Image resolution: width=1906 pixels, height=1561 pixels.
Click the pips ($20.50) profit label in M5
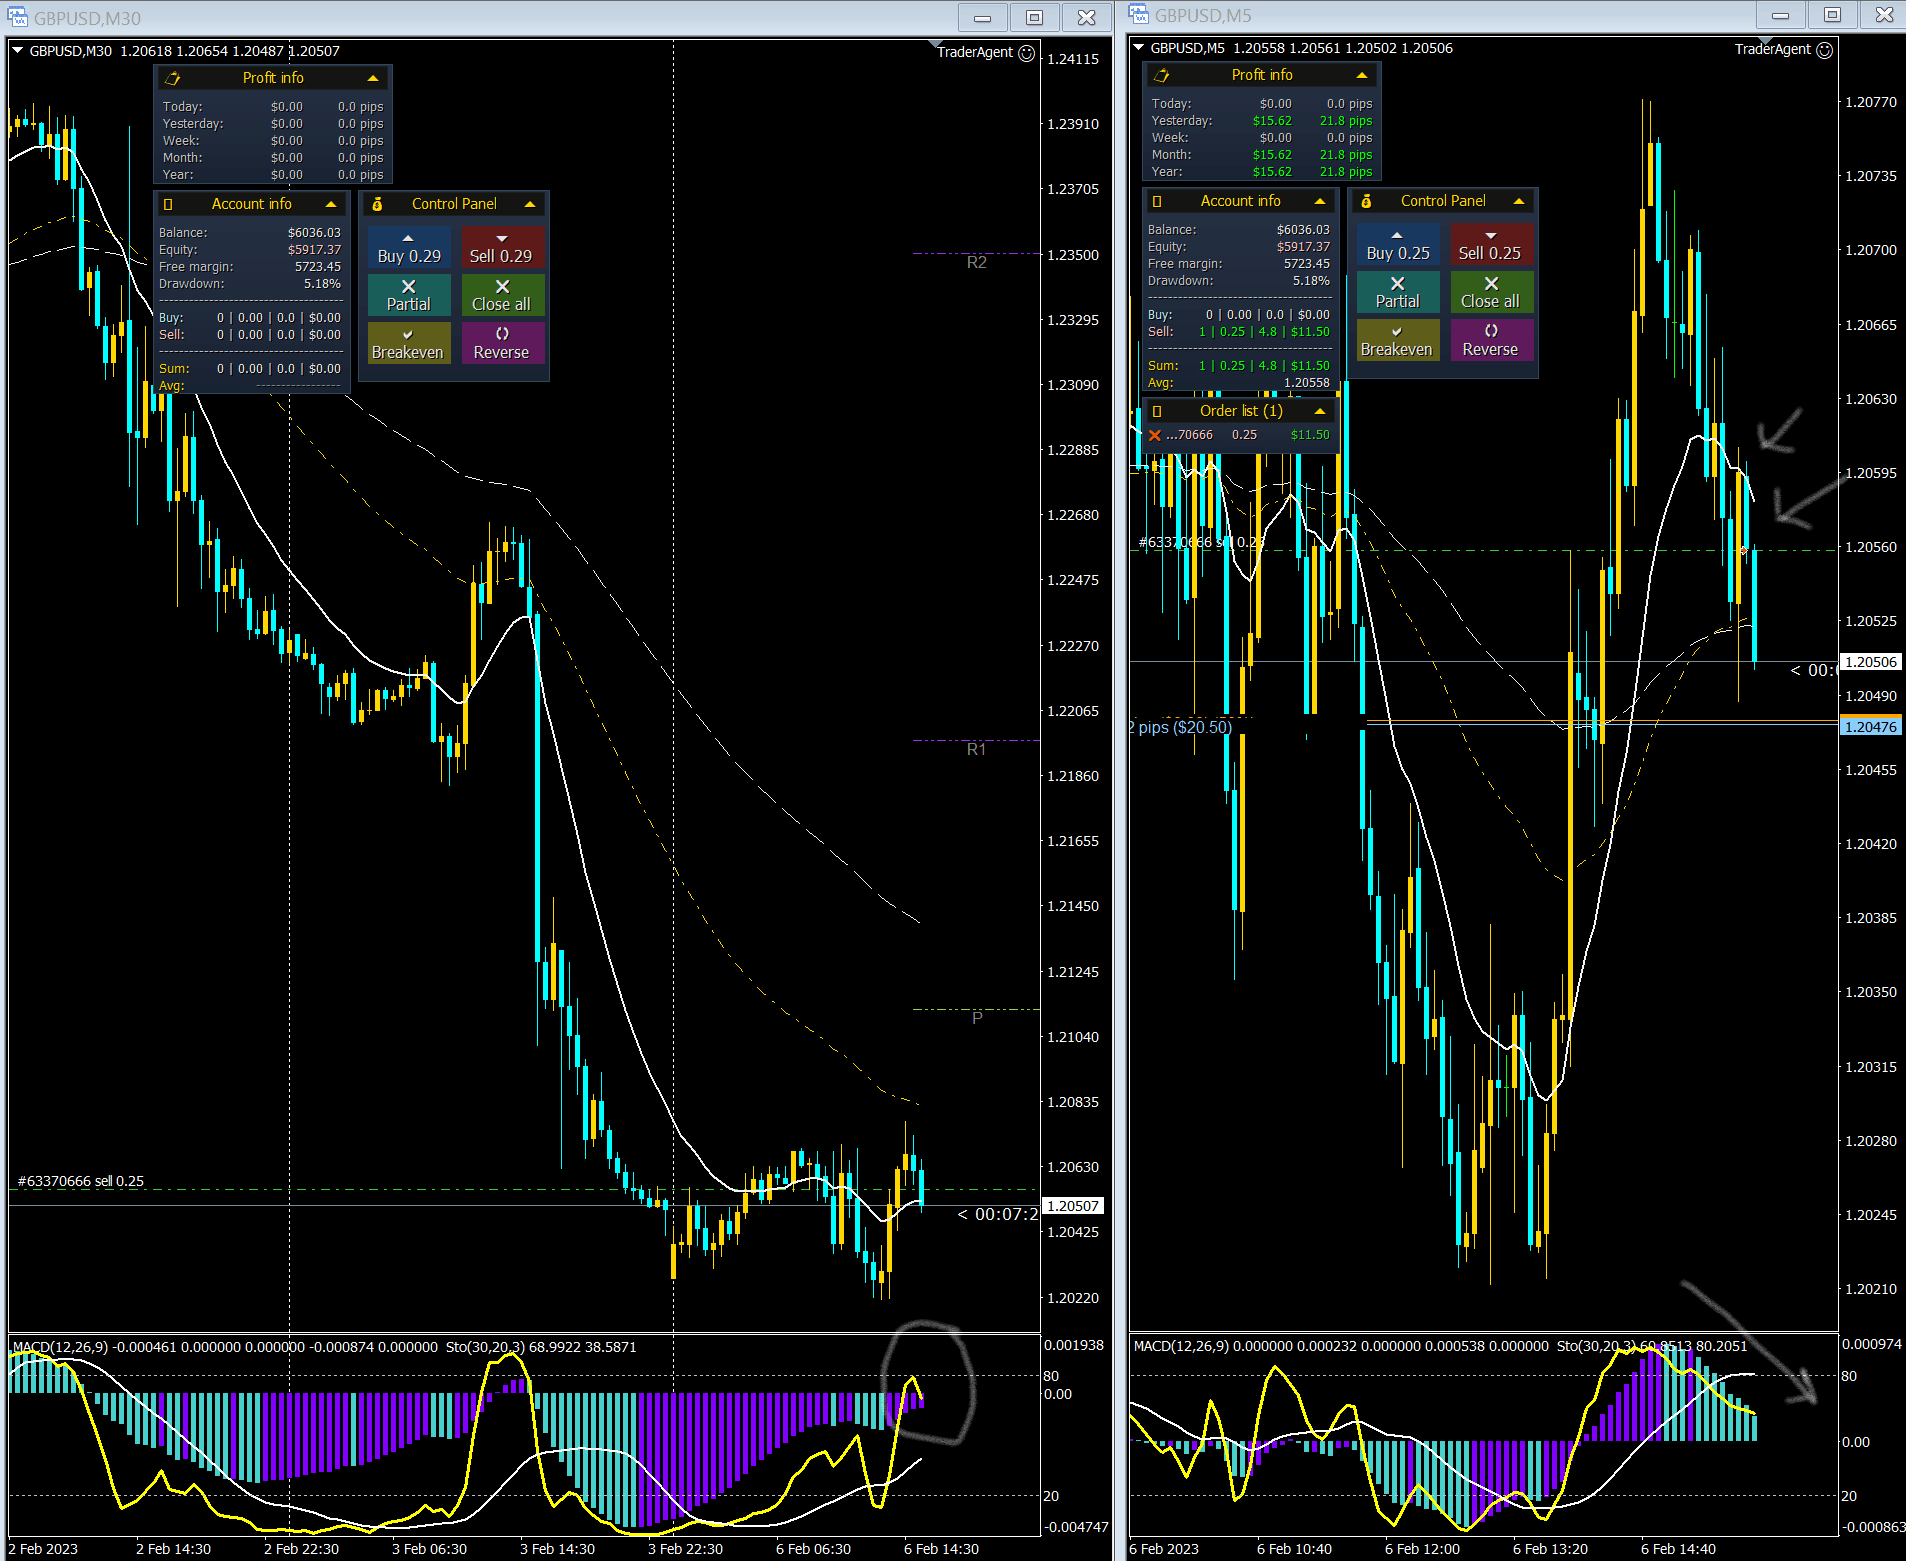pyautogui.click(x=1181, y=727)
